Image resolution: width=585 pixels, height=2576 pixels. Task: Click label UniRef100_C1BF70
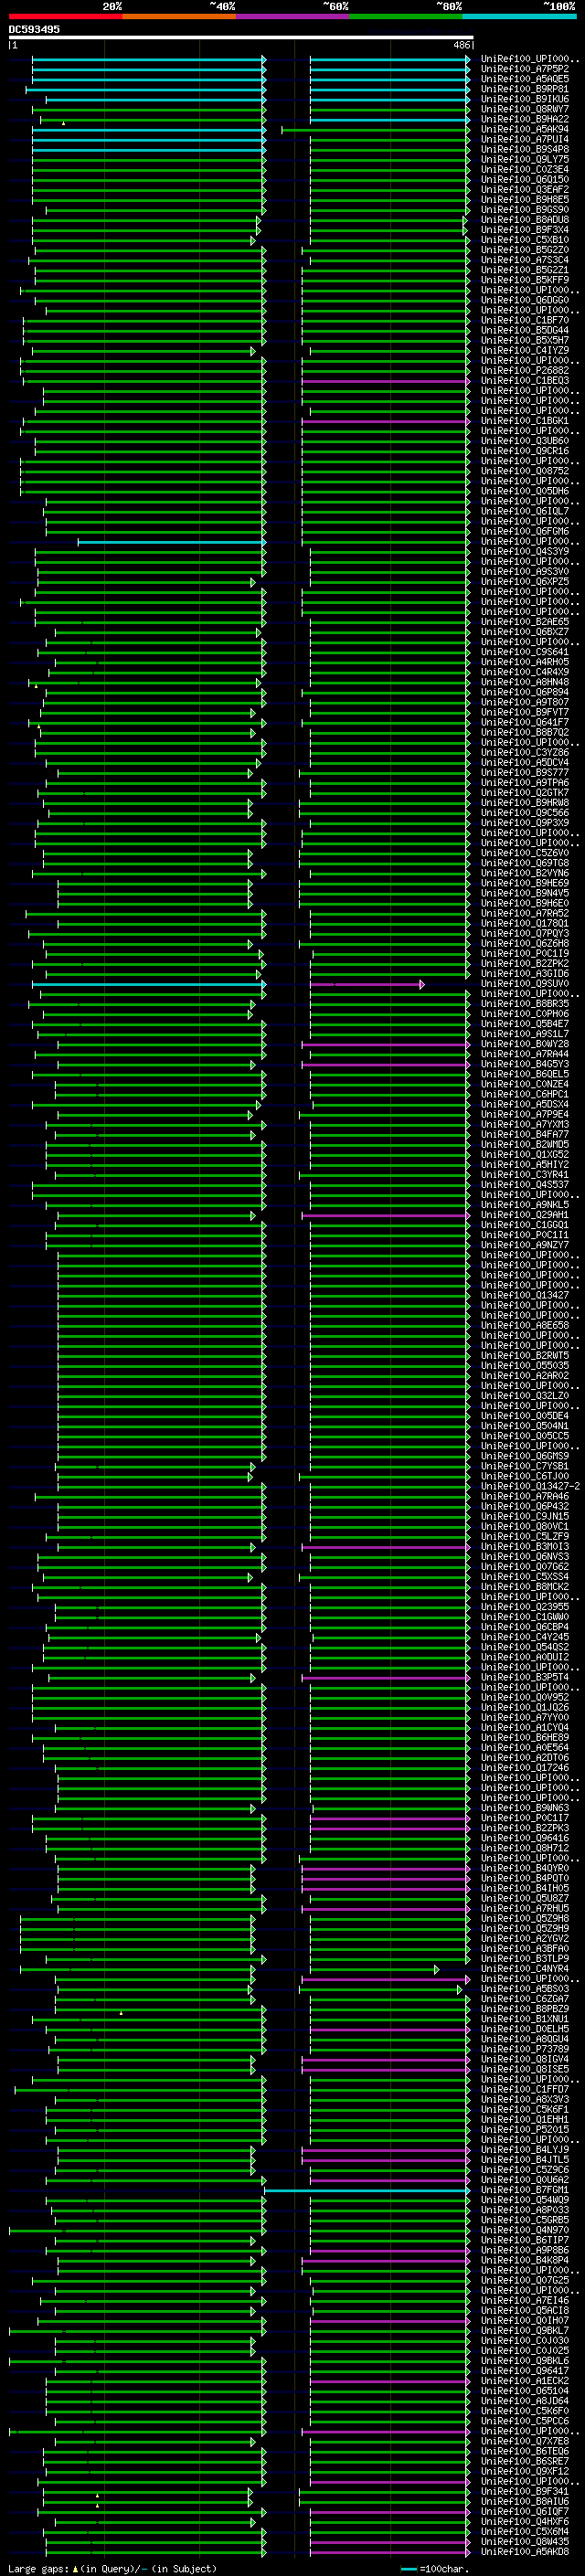[525, 320]
